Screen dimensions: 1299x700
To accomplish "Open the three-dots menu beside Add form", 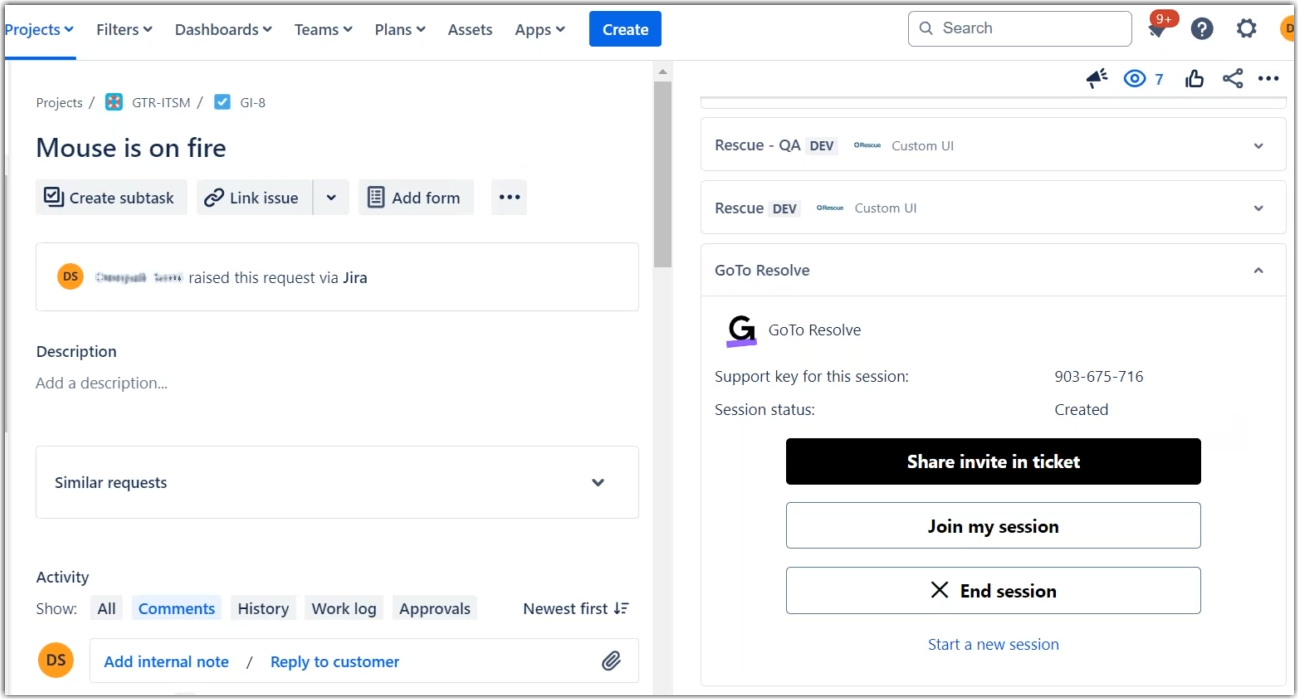I will (x=509, y=197).
